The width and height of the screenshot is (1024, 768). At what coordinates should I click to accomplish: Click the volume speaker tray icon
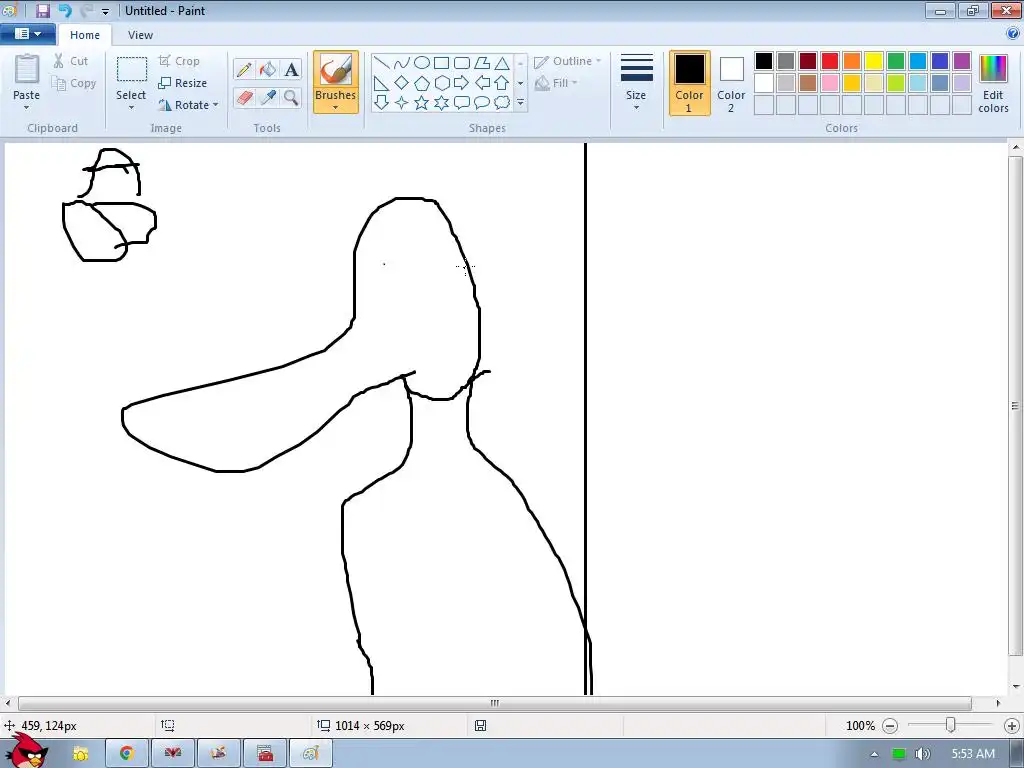click(x=922, y=754)
